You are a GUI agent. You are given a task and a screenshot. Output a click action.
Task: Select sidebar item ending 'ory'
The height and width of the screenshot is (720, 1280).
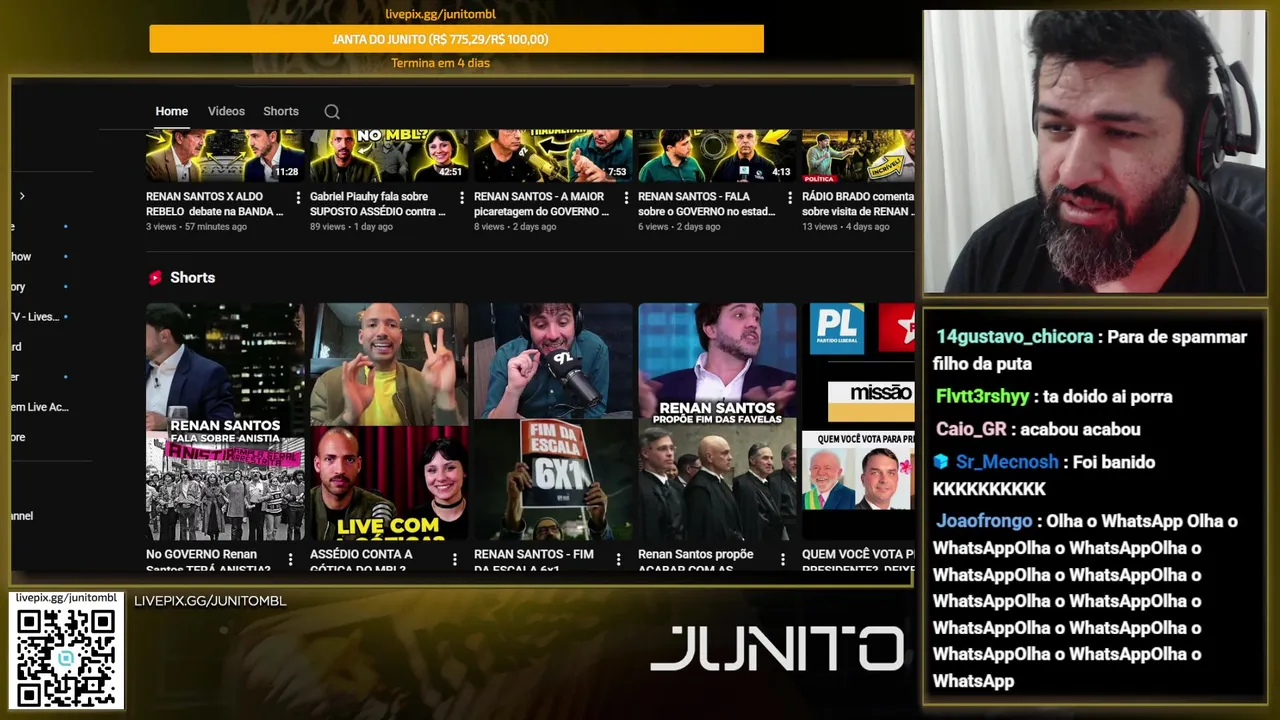[x=18, y=287]
